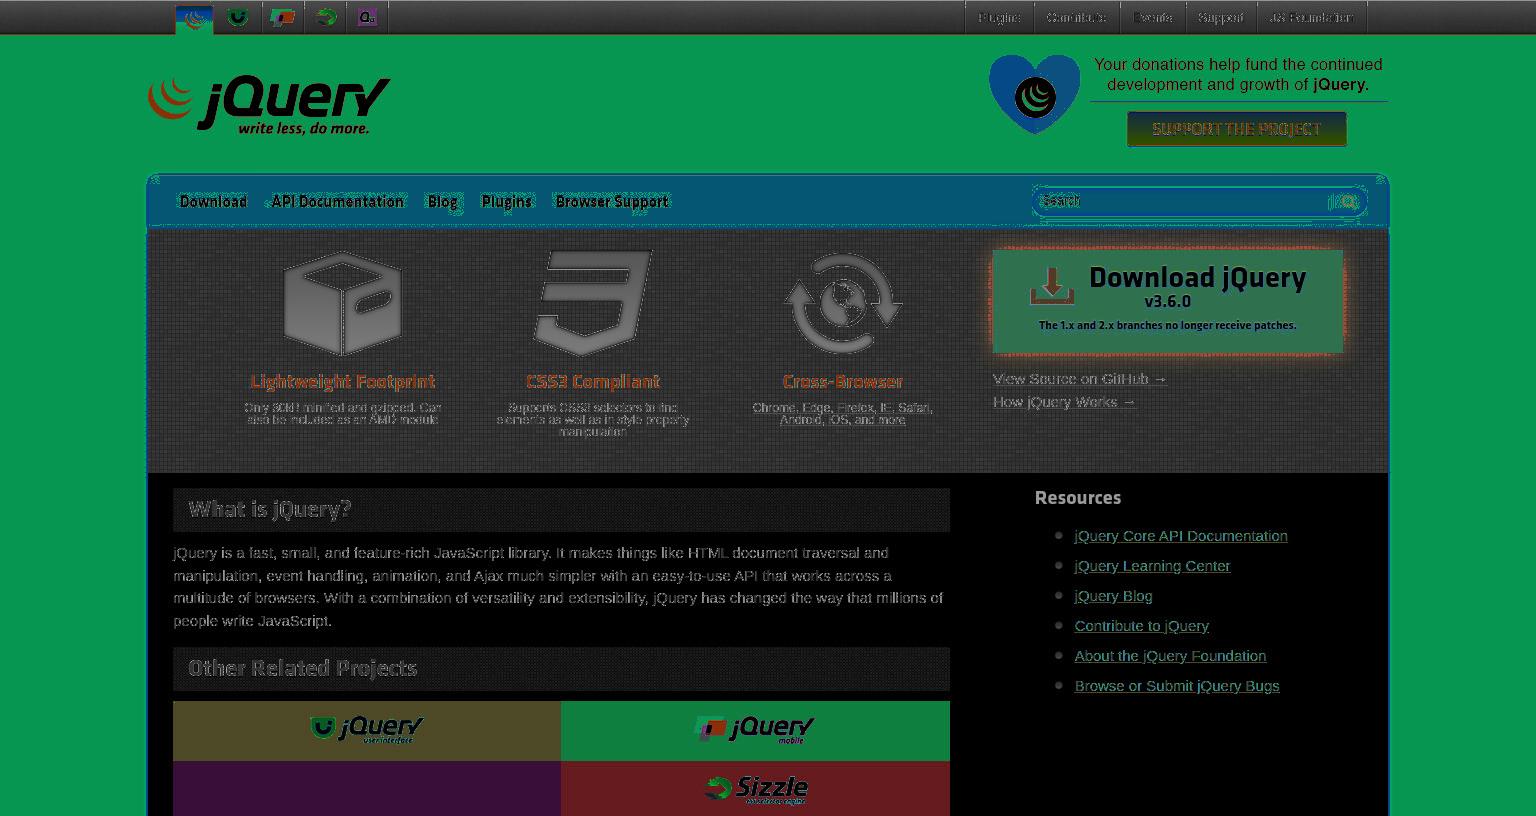The width and height of the screenshot is (1536, 816).
Task: Click the CSS3 shield icon
Action: point(593,303)
